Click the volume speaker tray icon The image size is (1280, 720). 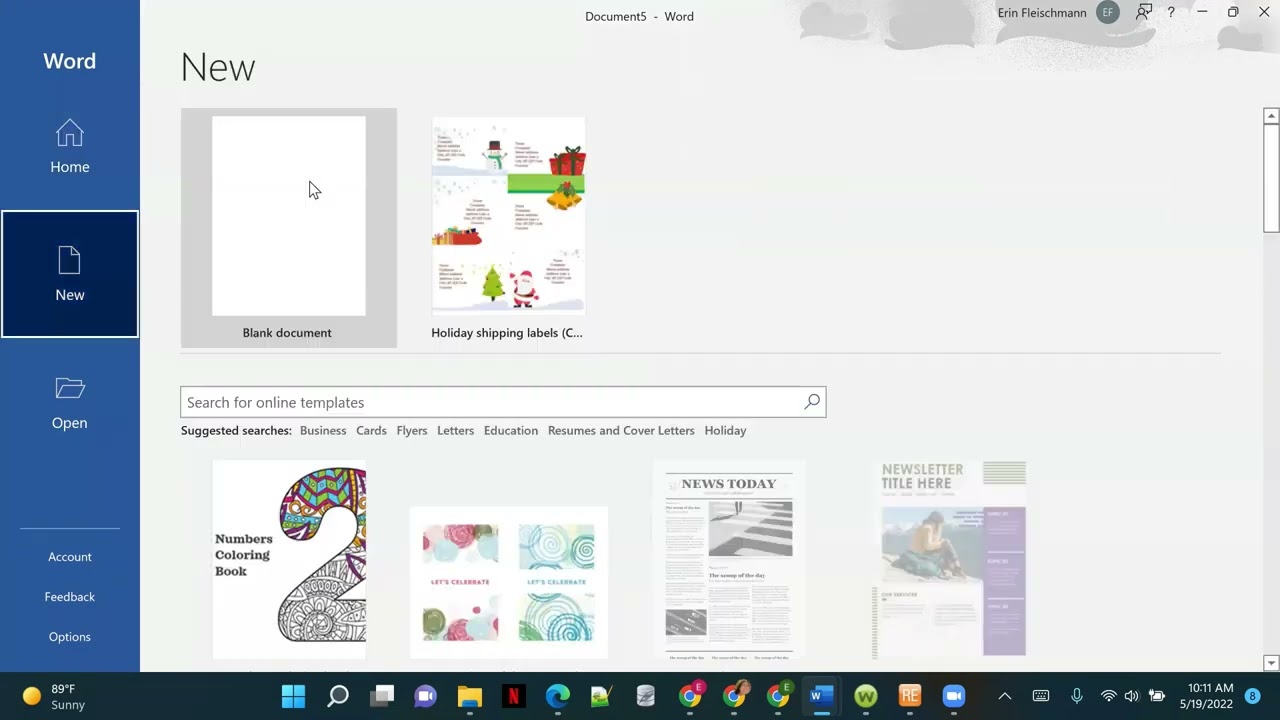[1131, 696]
